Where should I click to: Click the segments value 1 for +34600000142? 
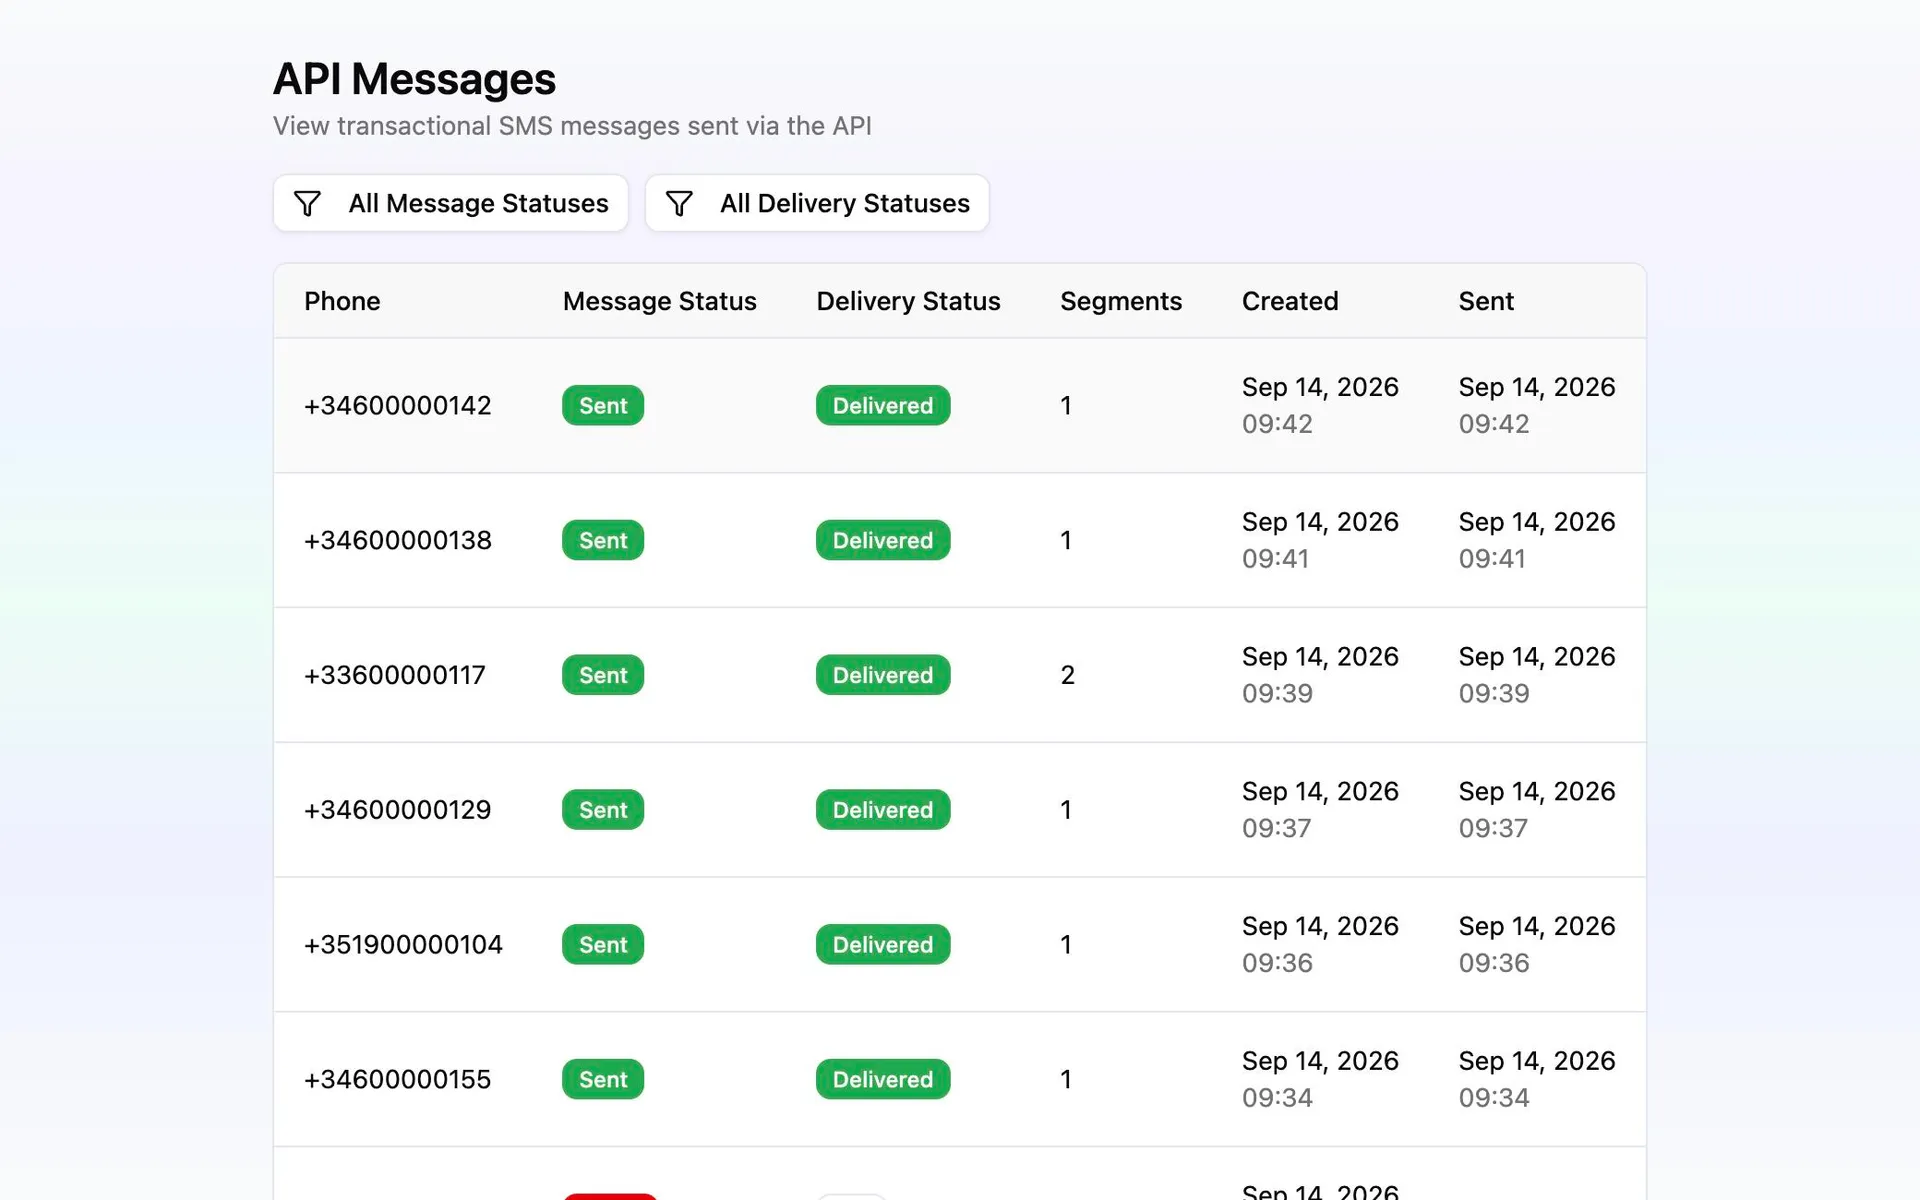pyautogui.click(x=1066, y=405)
